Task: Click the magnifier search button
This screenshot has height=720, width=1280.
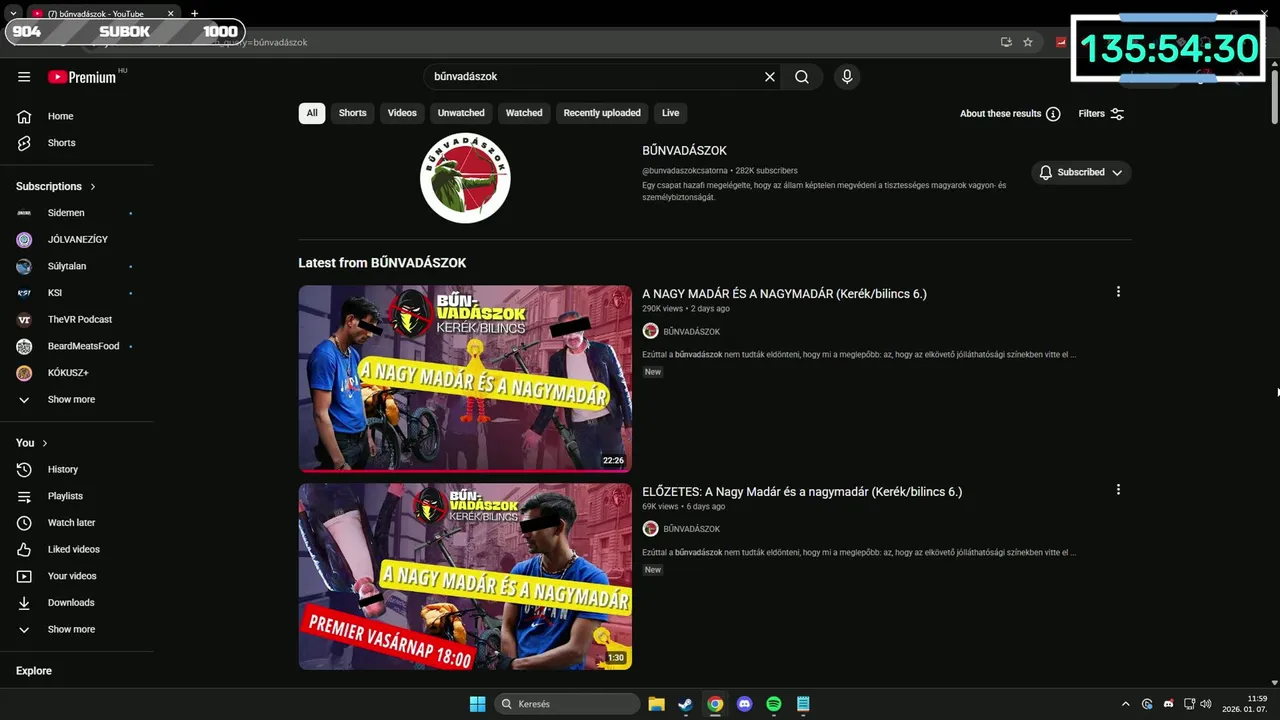Action: pos(802,77)
